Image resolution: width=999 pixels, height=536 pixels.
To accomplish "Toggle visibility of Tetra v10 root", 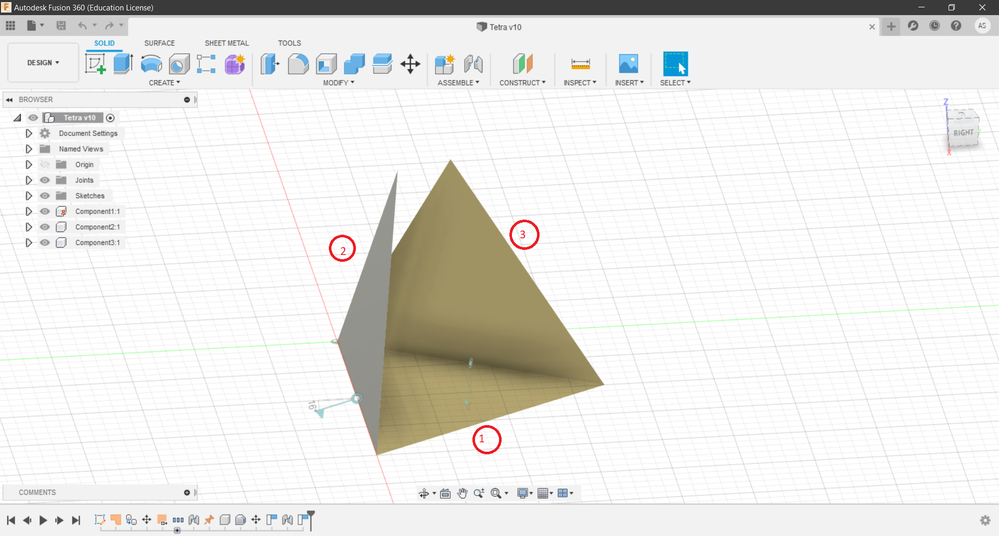I will click(x=32, y=118).
